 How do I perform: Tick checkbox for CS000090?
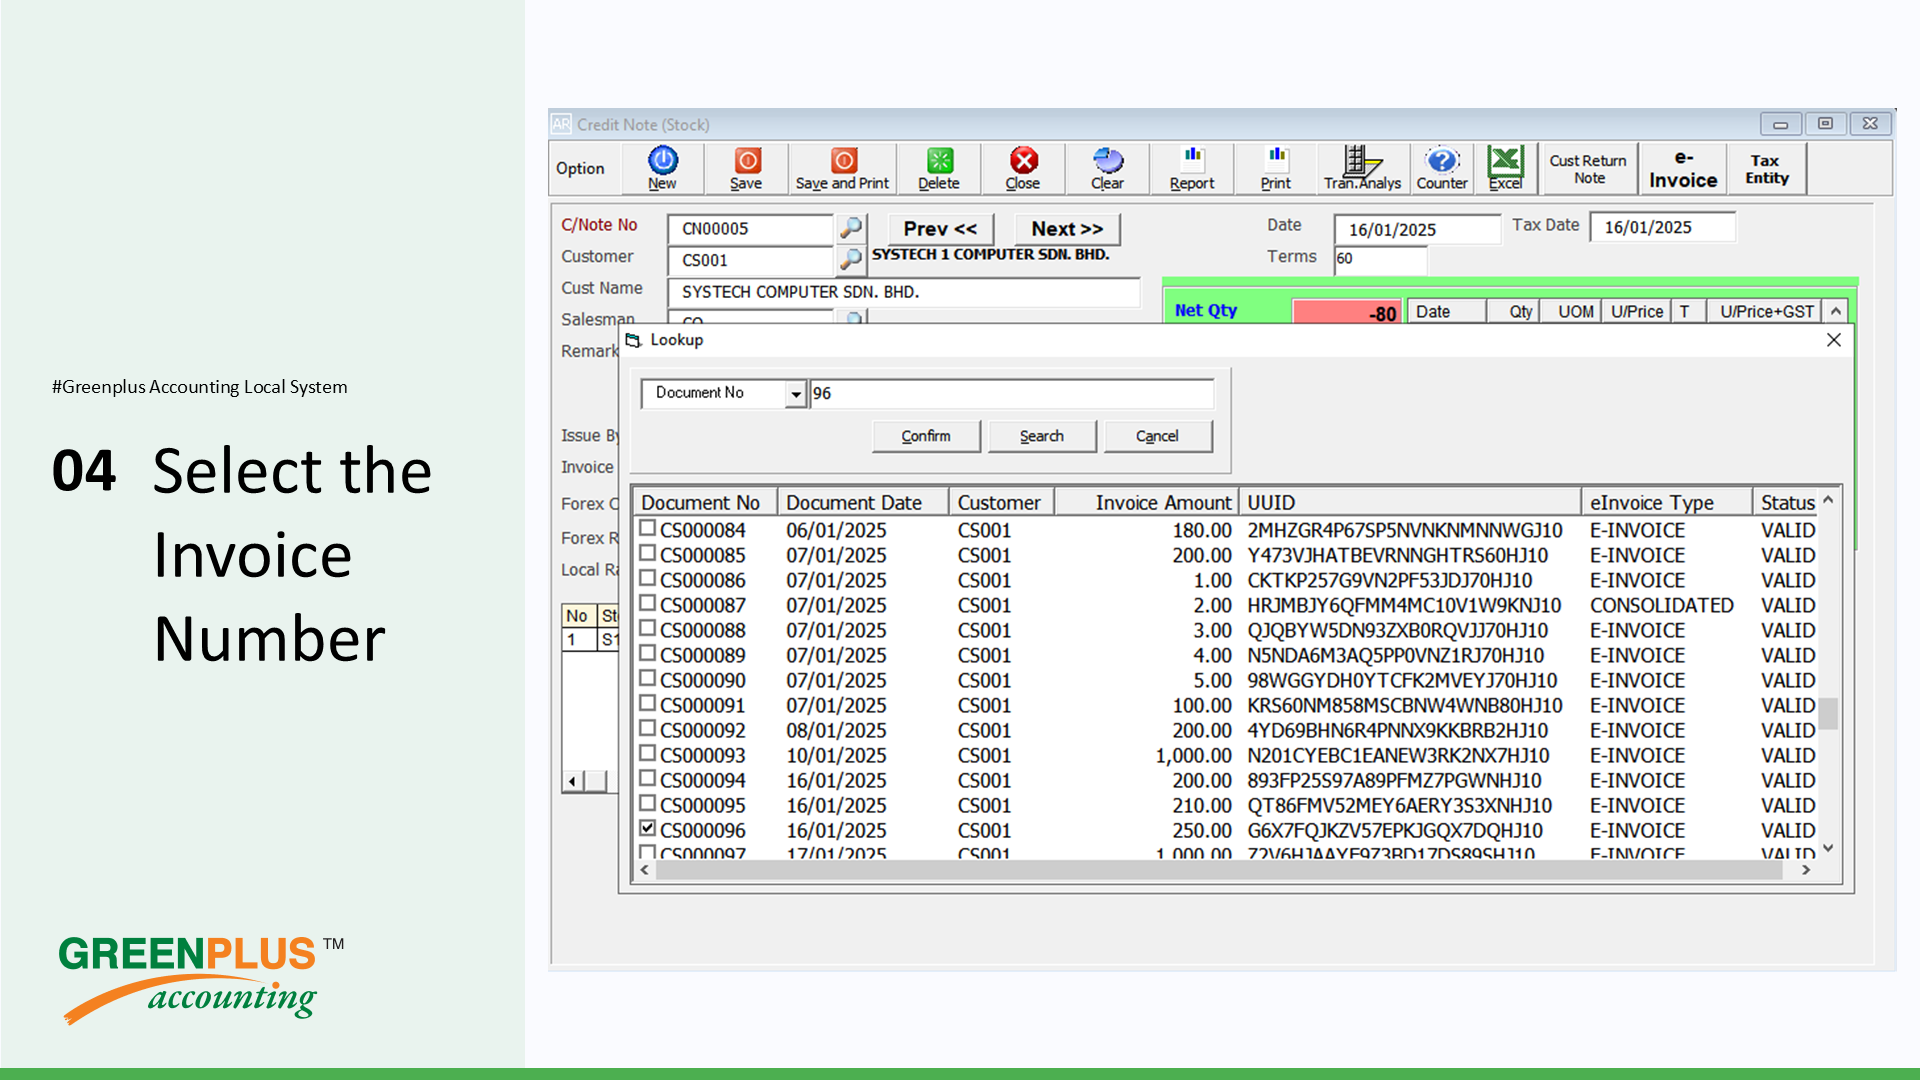coord(648,678)
